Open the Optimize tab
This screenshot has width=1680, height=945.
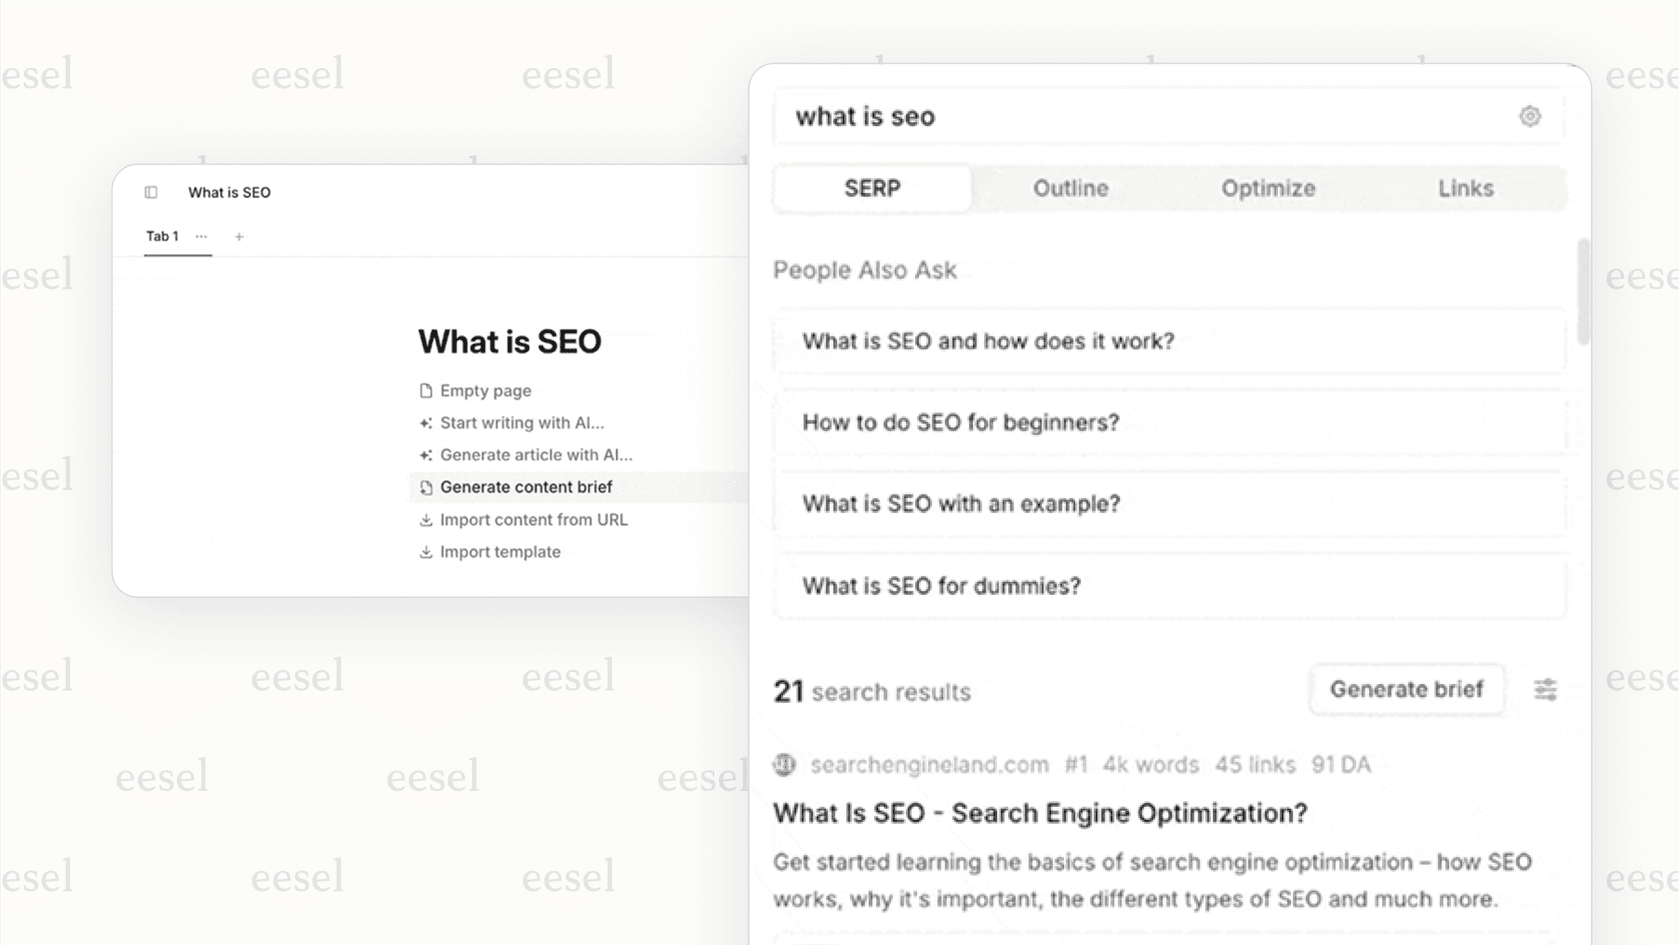coord(1268,188)
